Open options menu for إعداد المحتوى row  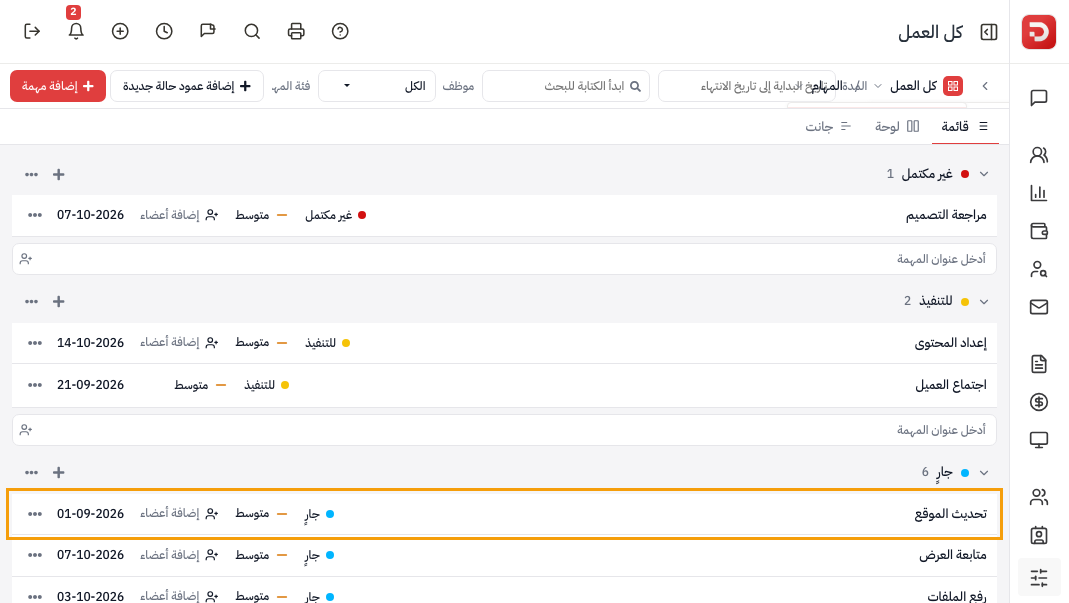[x=35, y=342]
